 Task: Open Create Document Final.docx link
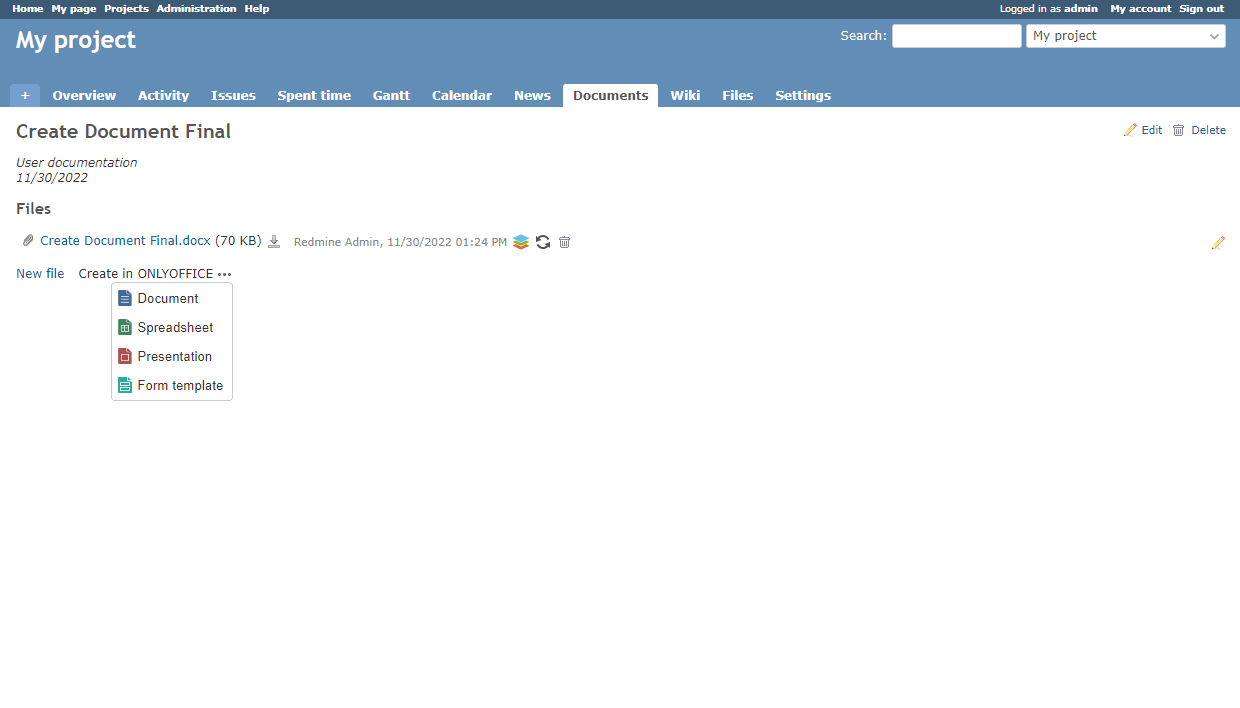click(125, 241)
